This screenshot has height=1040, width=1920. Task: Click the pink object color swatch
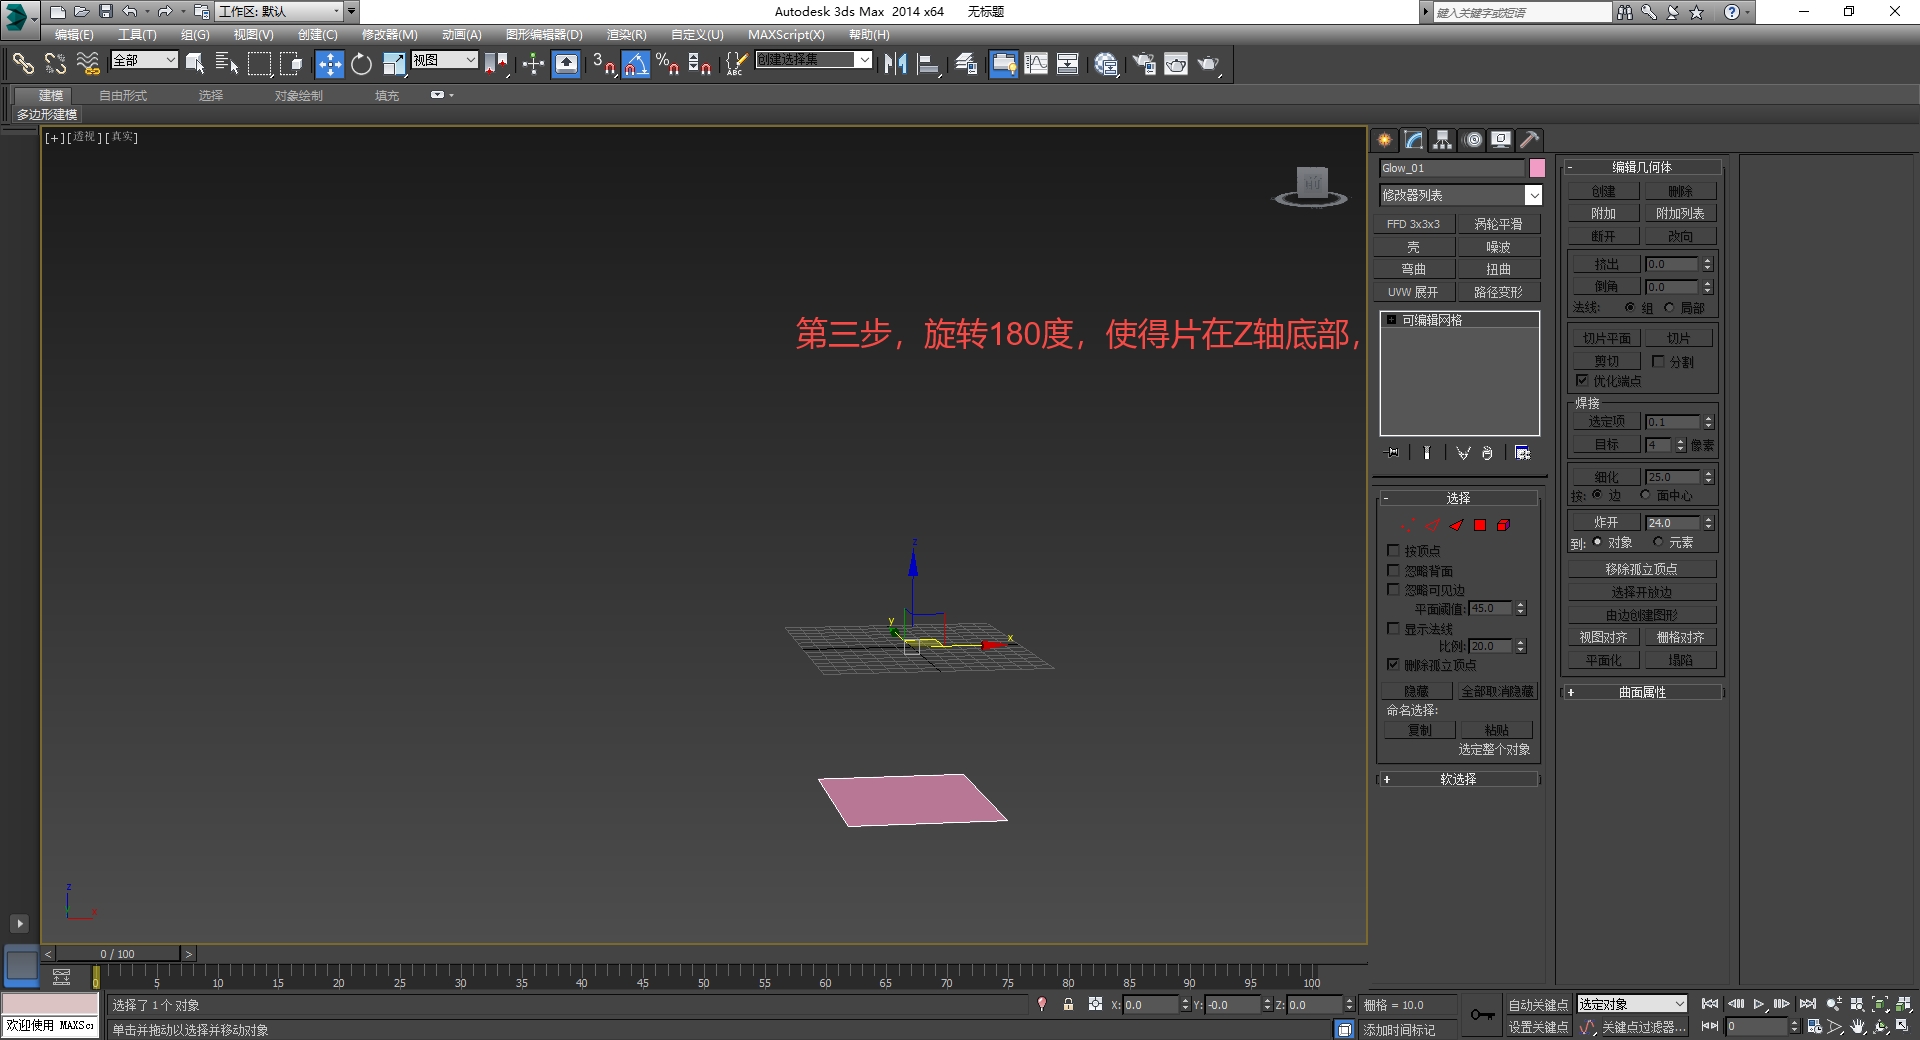[1537, 168]
